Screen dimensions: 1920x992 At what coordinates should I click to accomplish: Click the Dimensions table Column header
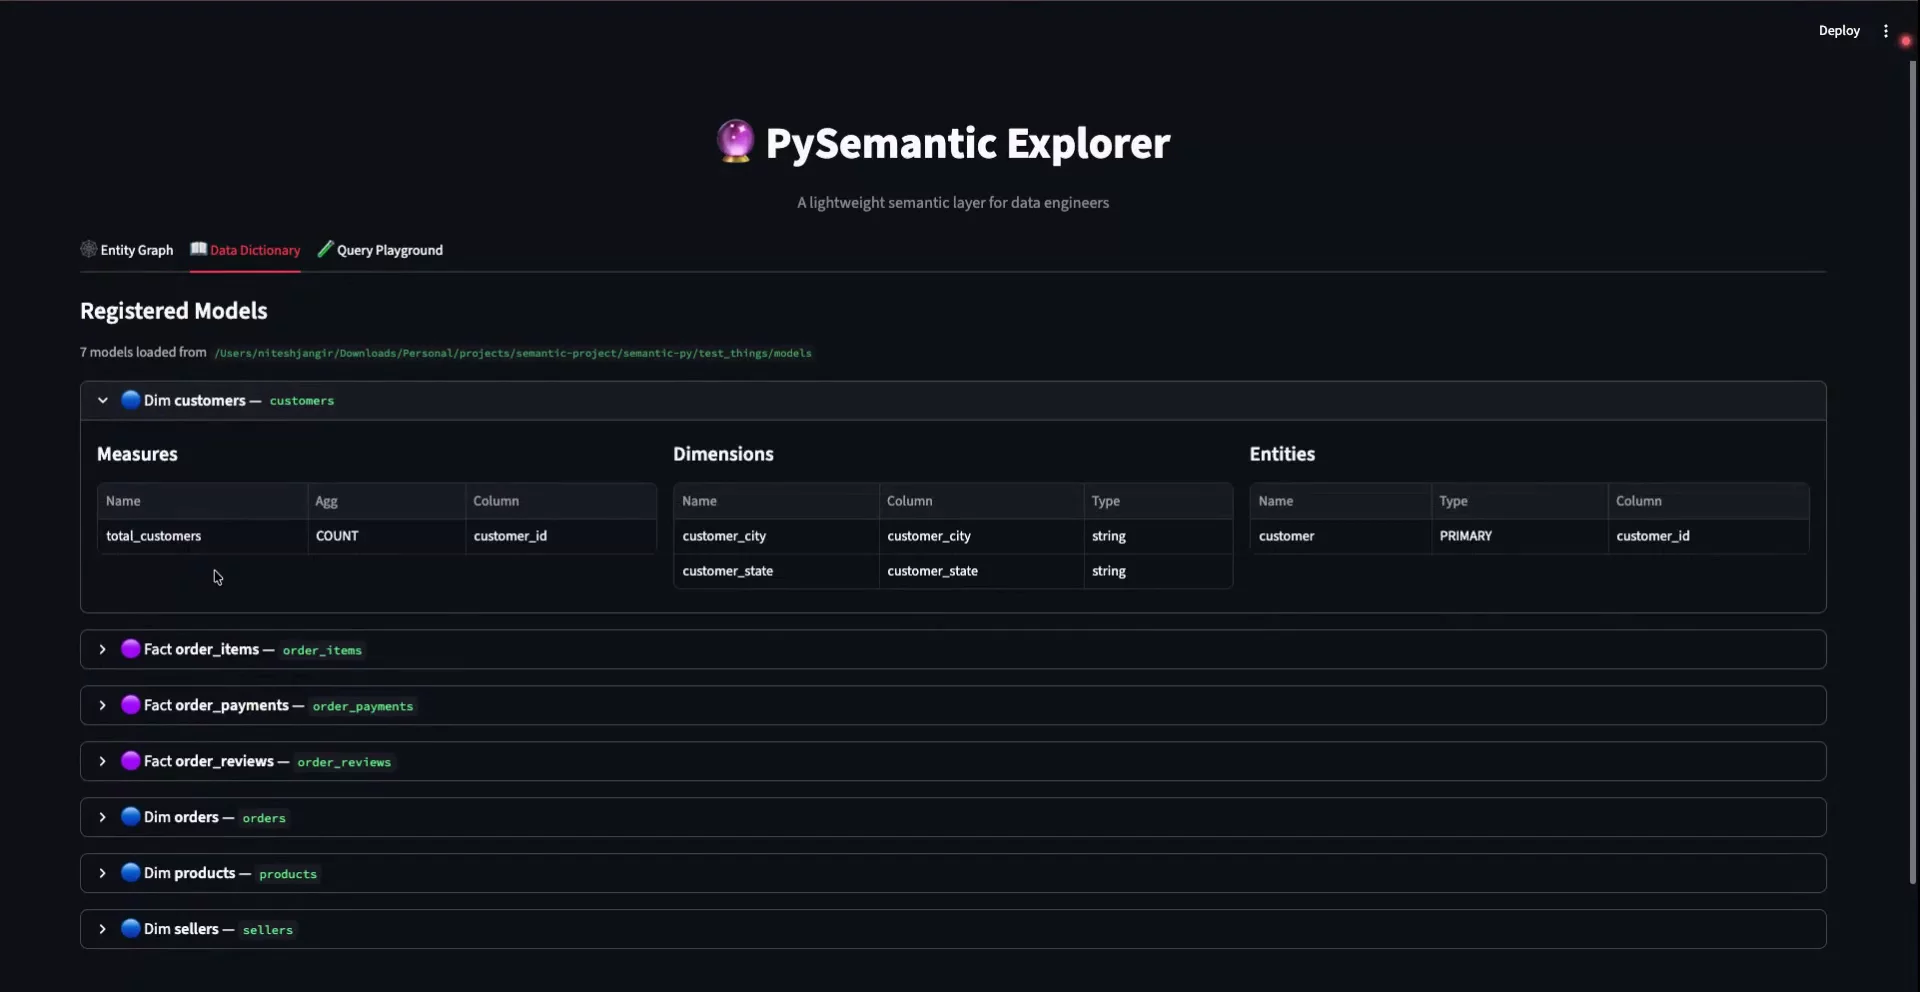pyautogui.click(x=981, y=501)
